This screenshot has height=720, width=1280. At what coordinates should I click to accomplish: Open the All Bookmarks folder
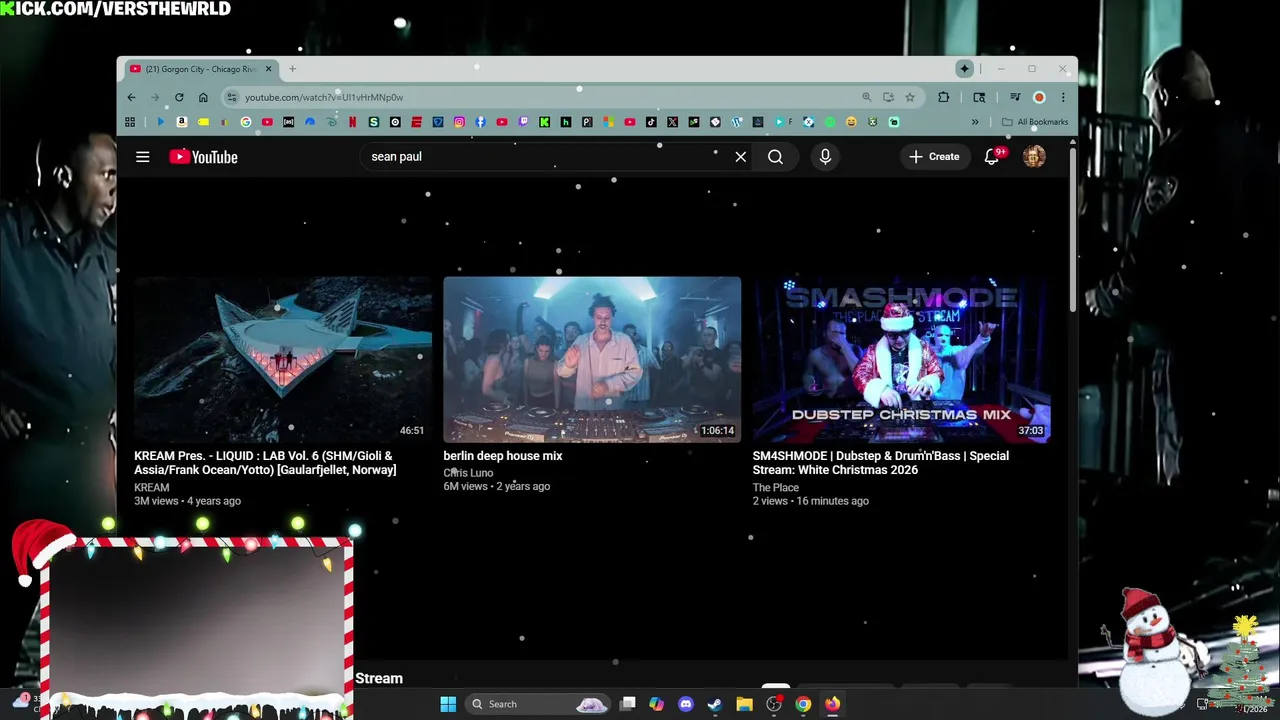click(x=1035, y=122)
